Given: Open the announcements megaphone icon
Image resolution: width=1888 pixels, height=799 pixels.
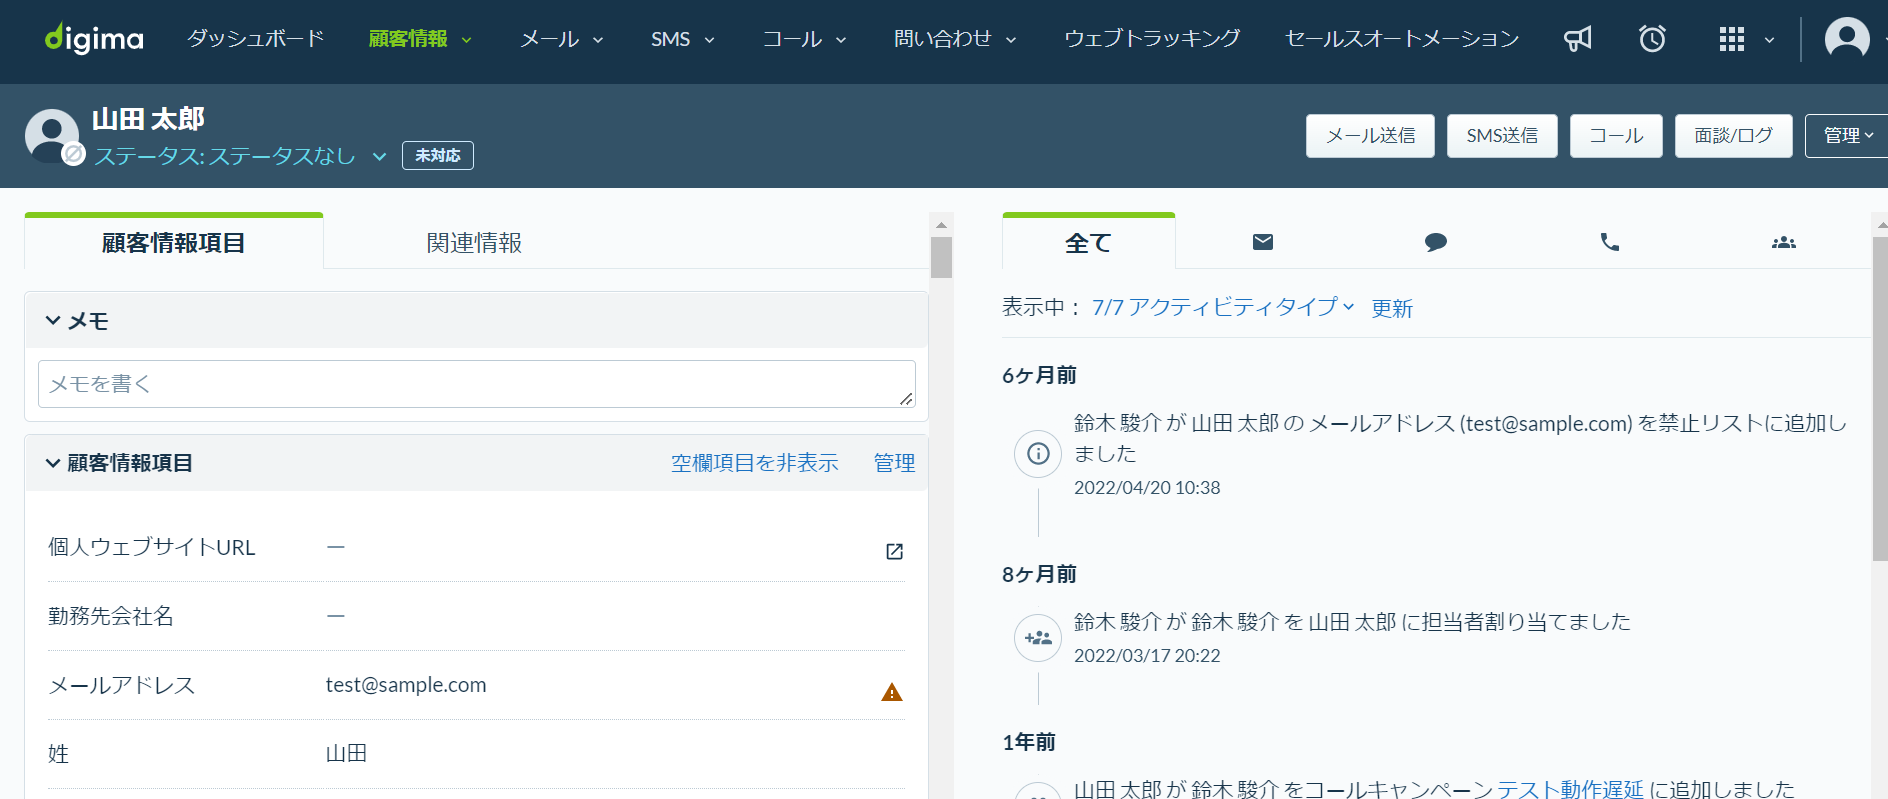Looking at the screenshot, I should [1578, 39].
